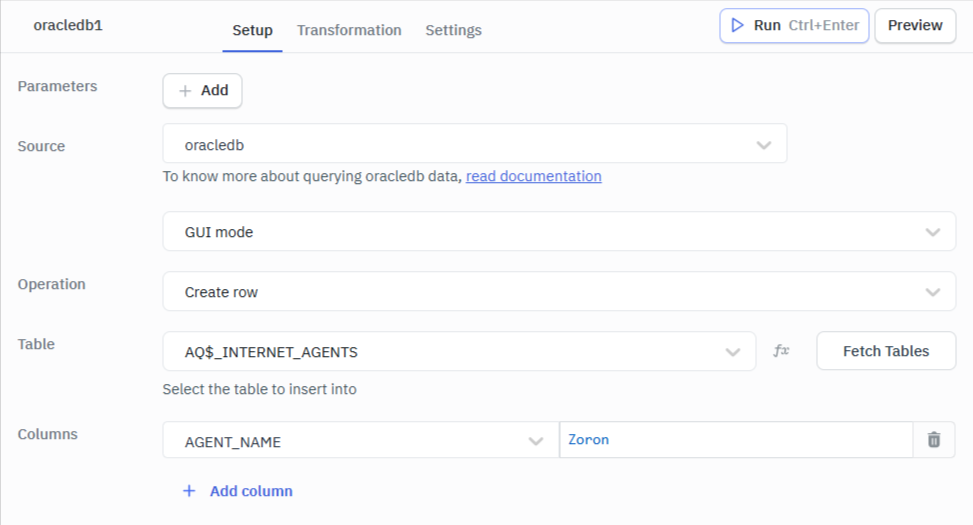The image size is (973, 525).
Task: Click the plus icon beside Add column
Action: [x=189, y=491]
